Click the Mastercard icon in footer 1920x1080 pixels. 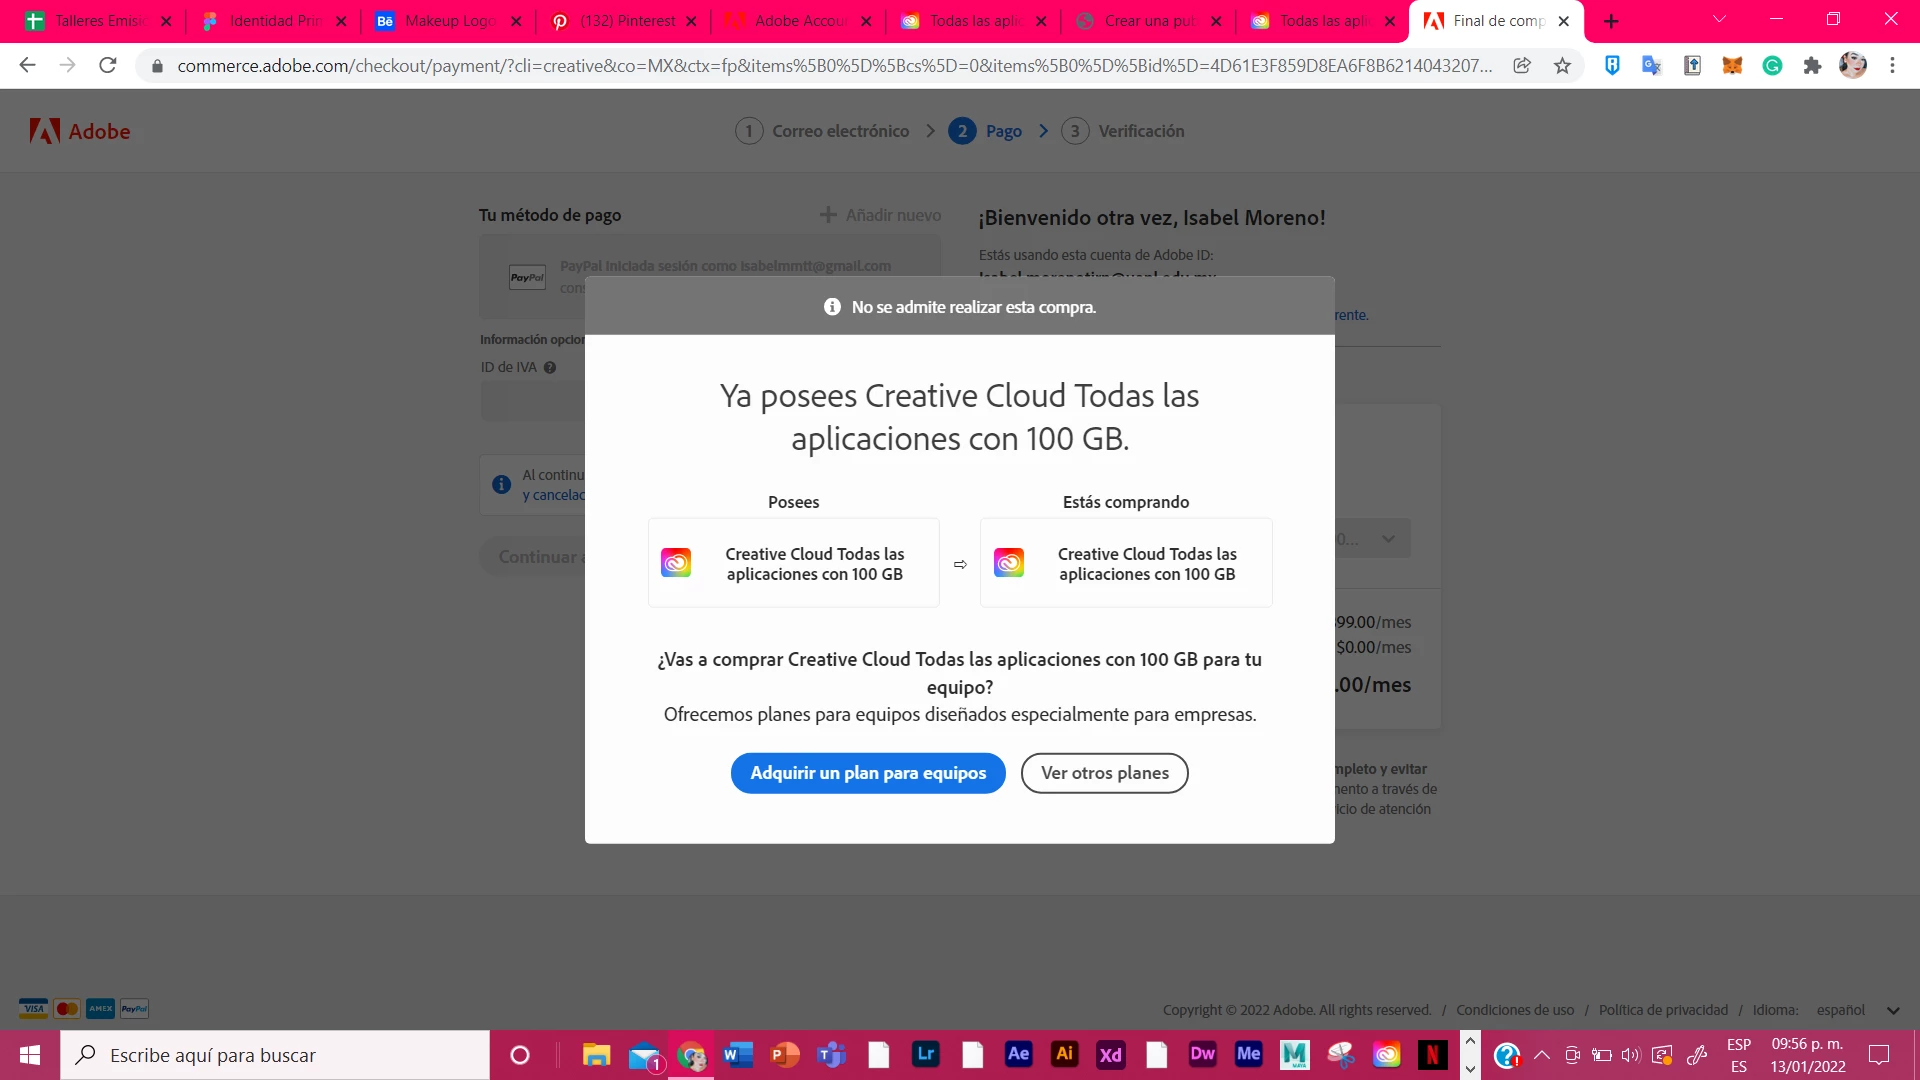point(67,1008)
